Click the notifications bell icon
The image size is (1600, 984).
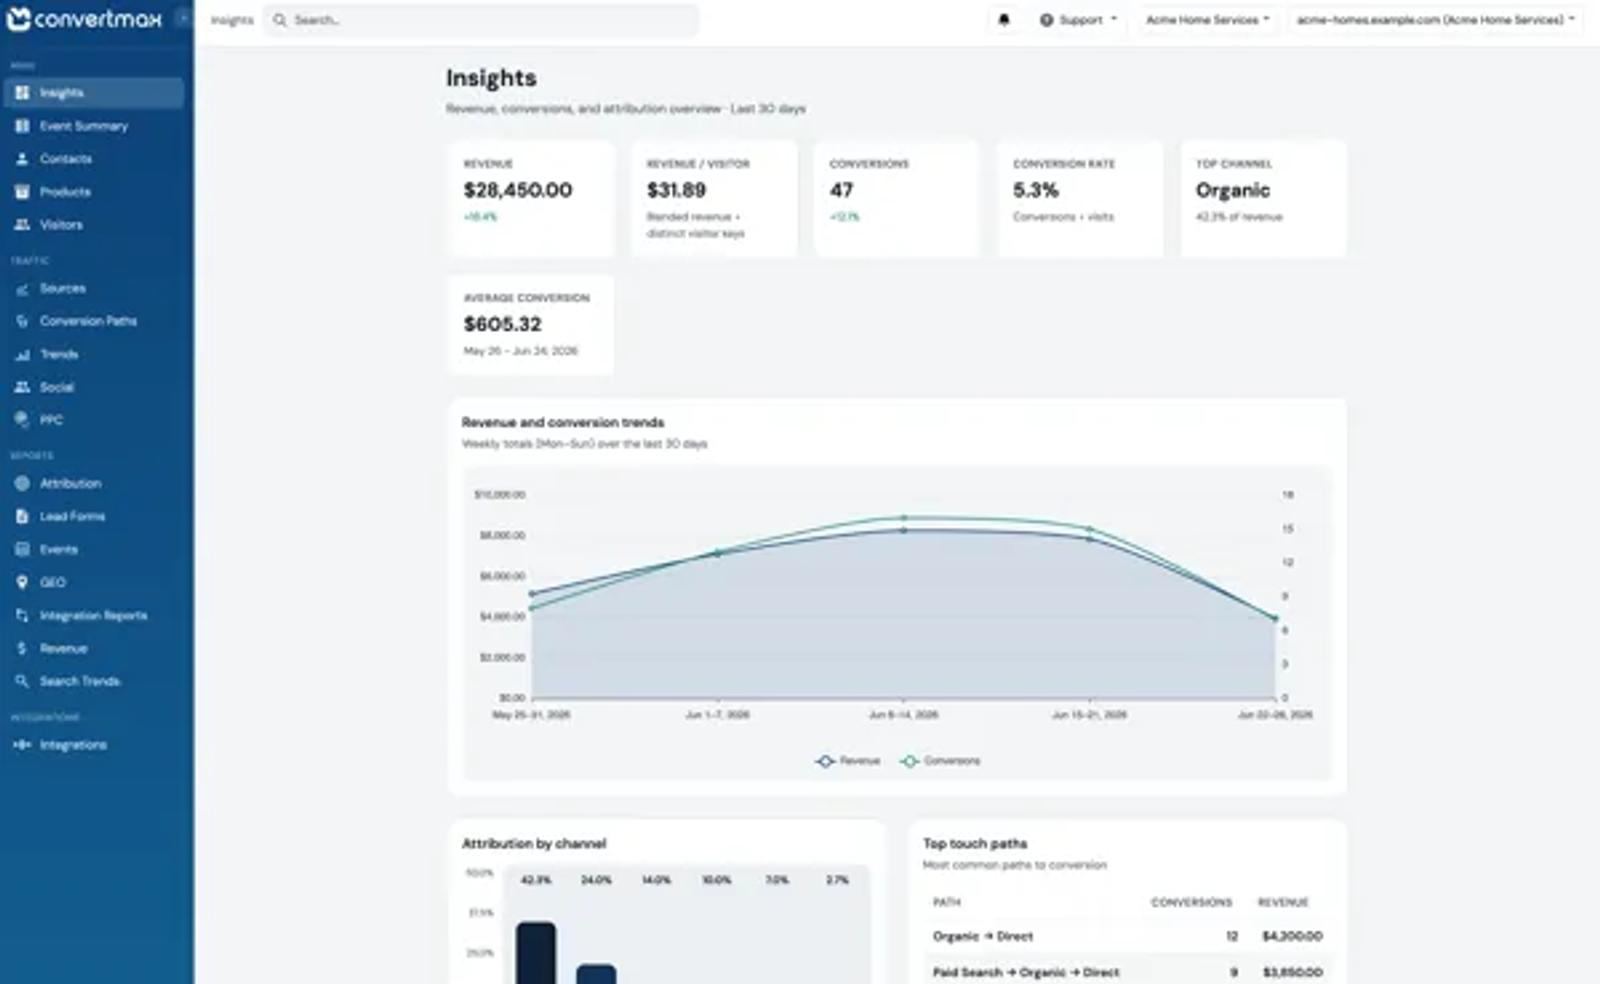[1004, 20]
